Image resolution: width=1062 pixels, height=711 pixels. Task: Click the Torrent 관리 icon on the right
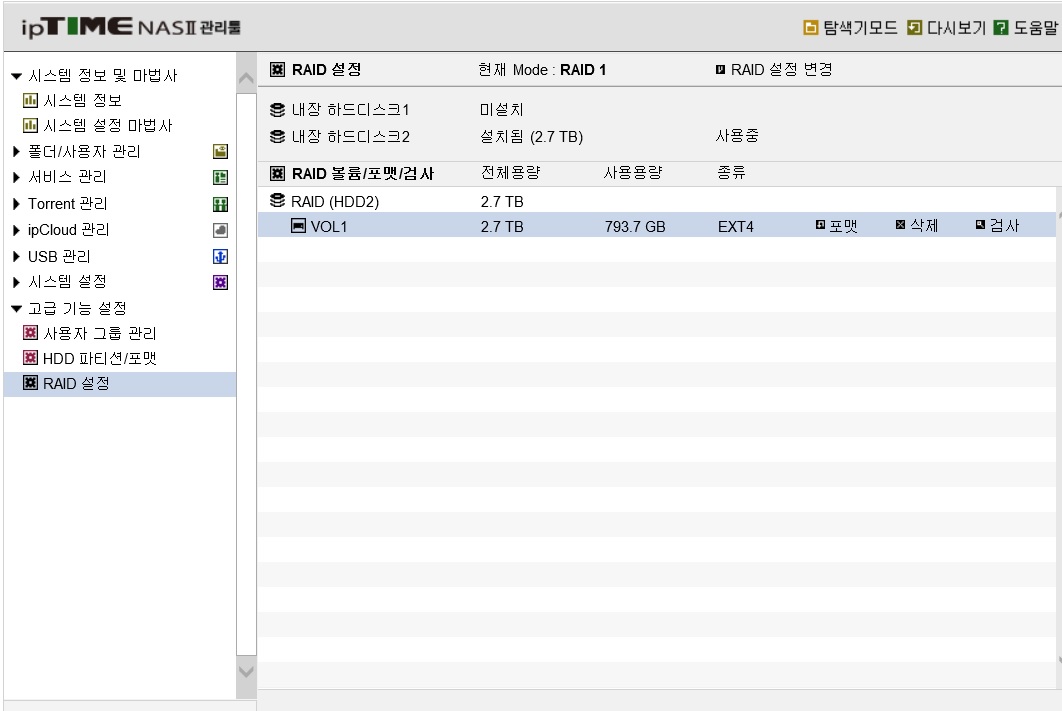pyautogui.click(x=220, y=204)
